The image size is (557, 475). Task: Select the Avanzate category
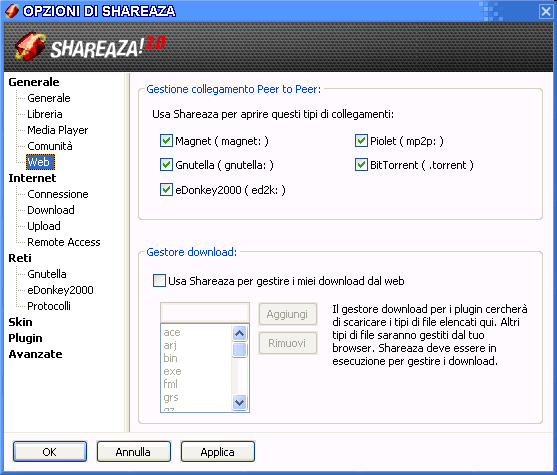click(35, 354)
